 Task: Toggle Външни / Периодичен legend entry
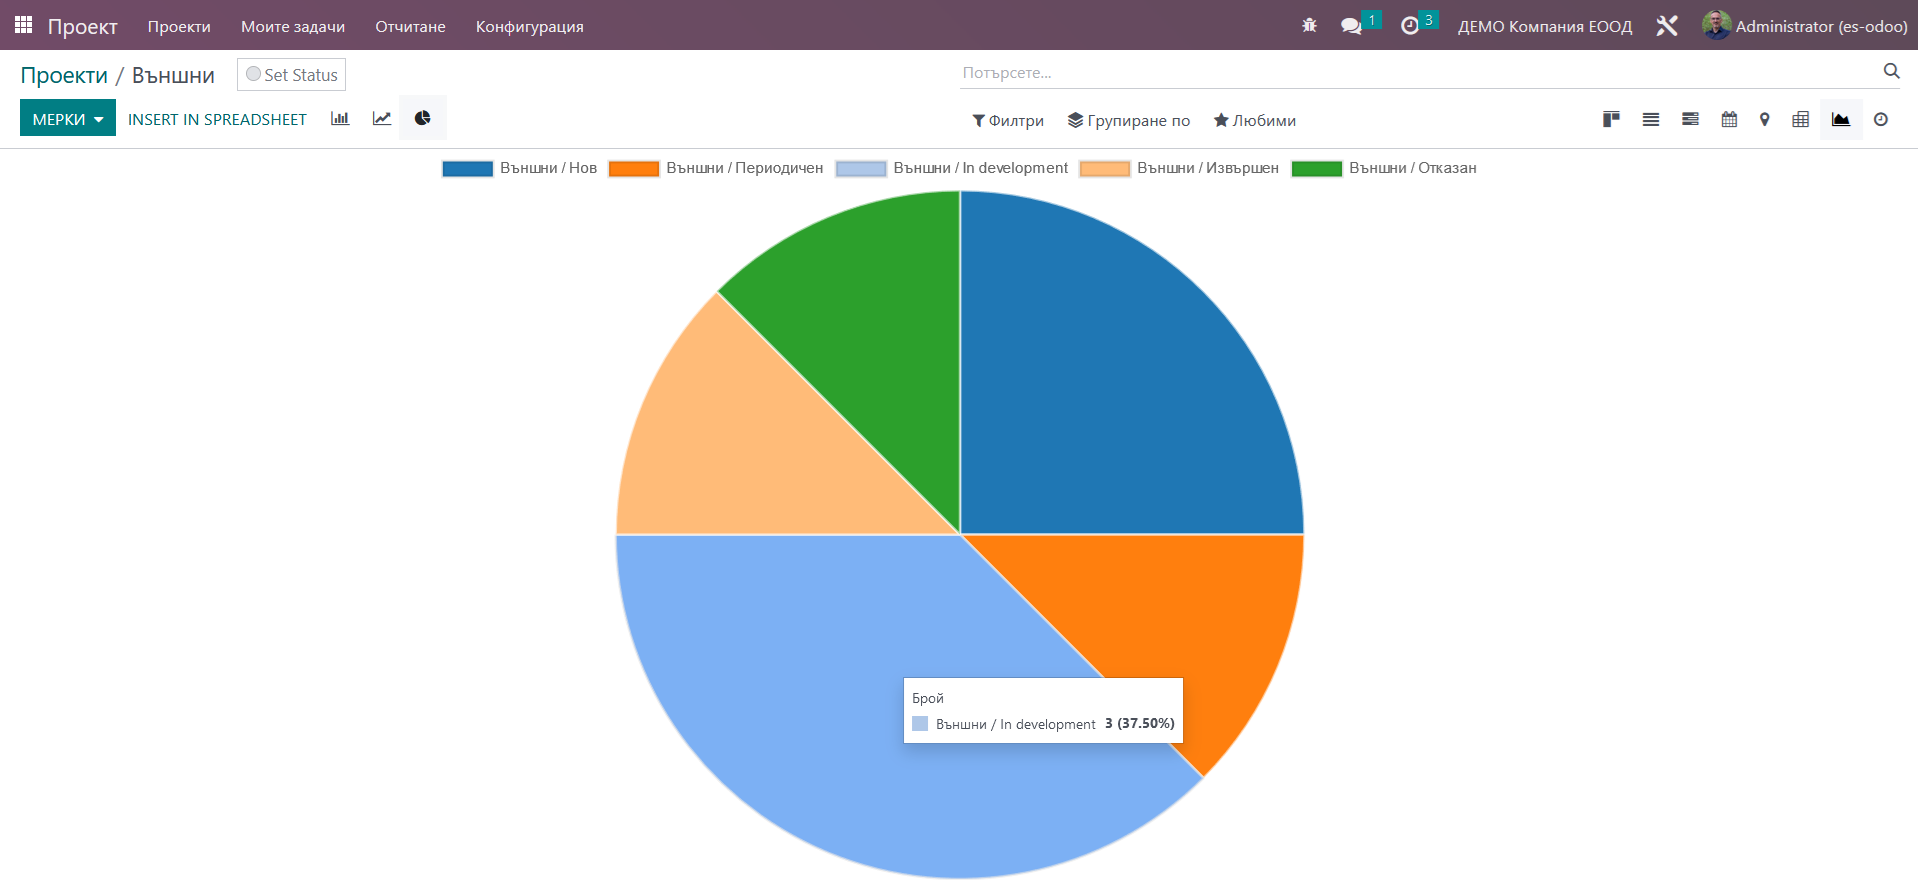pos(716,168)
